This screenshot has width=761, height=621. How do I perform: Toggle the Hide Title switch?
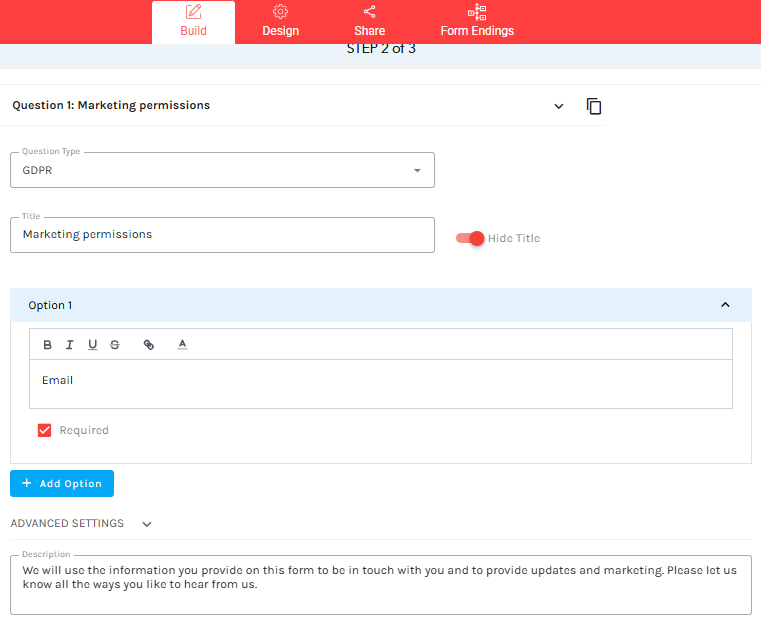point(470,238)
